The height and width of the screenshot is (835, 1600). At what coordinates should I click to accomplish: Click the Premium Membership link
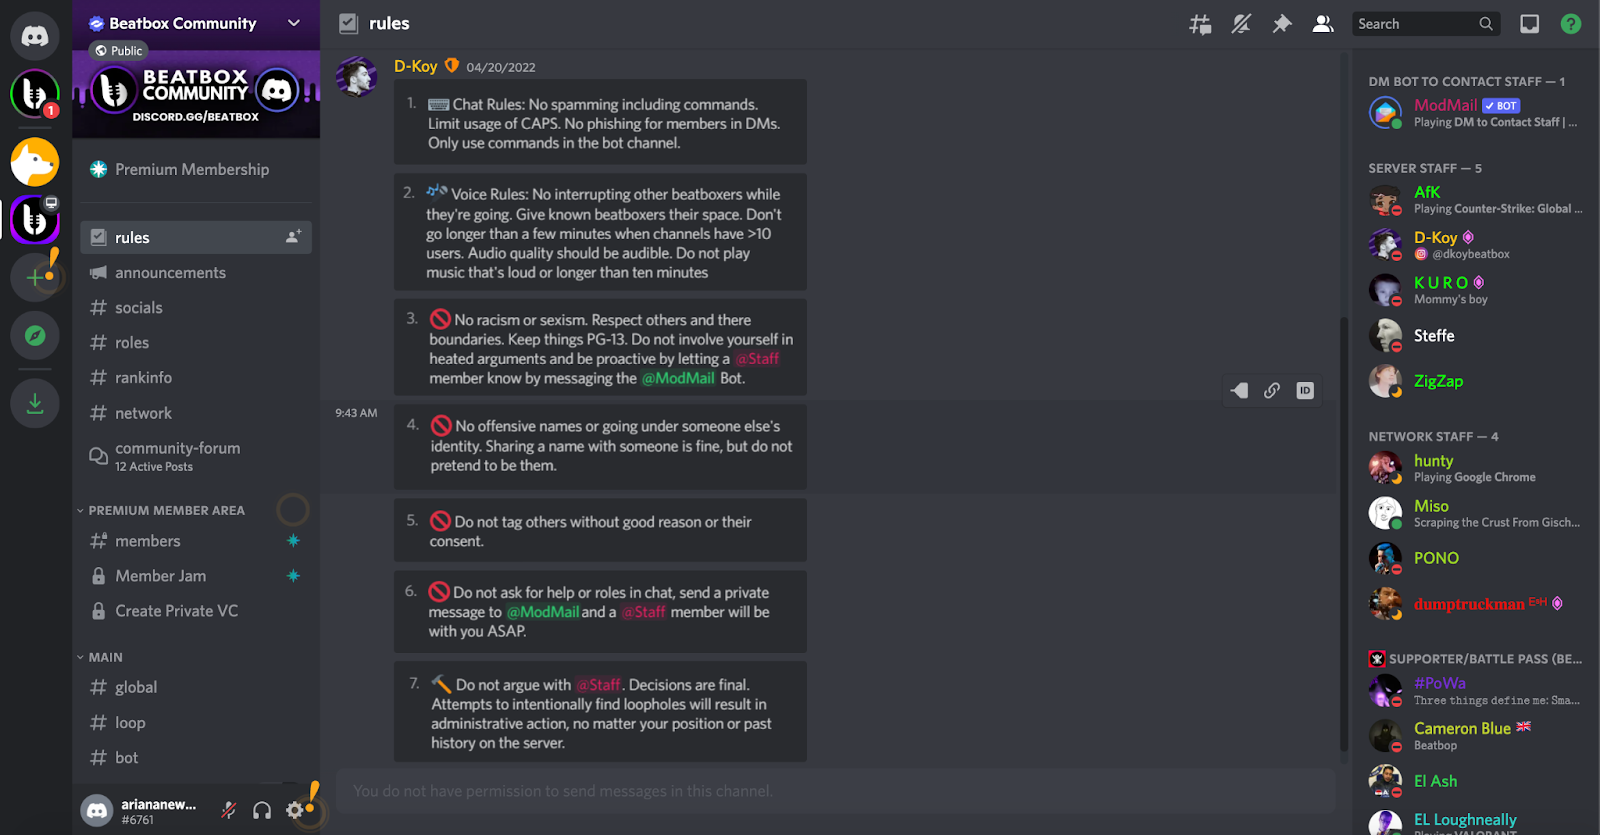(191, 170)
